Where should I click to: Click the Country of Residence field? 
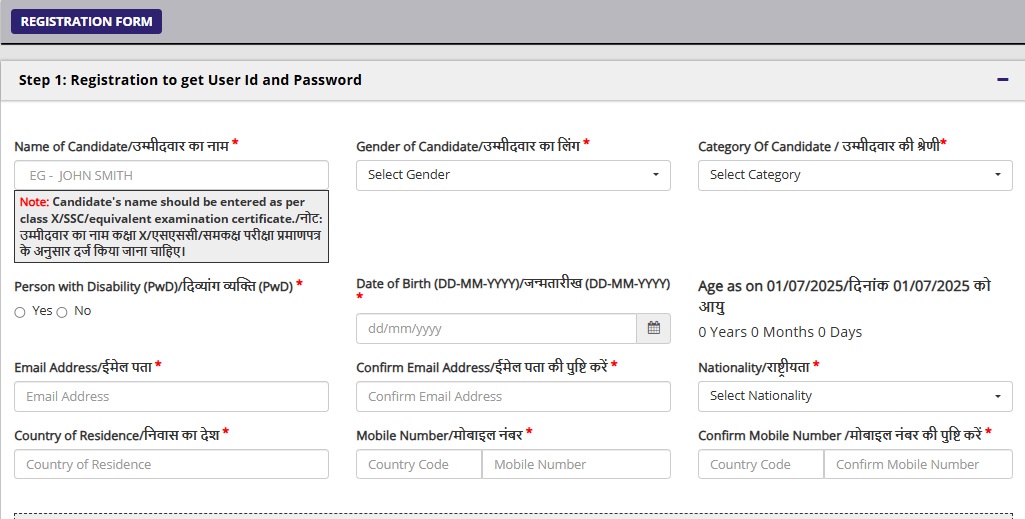(171, 464)
